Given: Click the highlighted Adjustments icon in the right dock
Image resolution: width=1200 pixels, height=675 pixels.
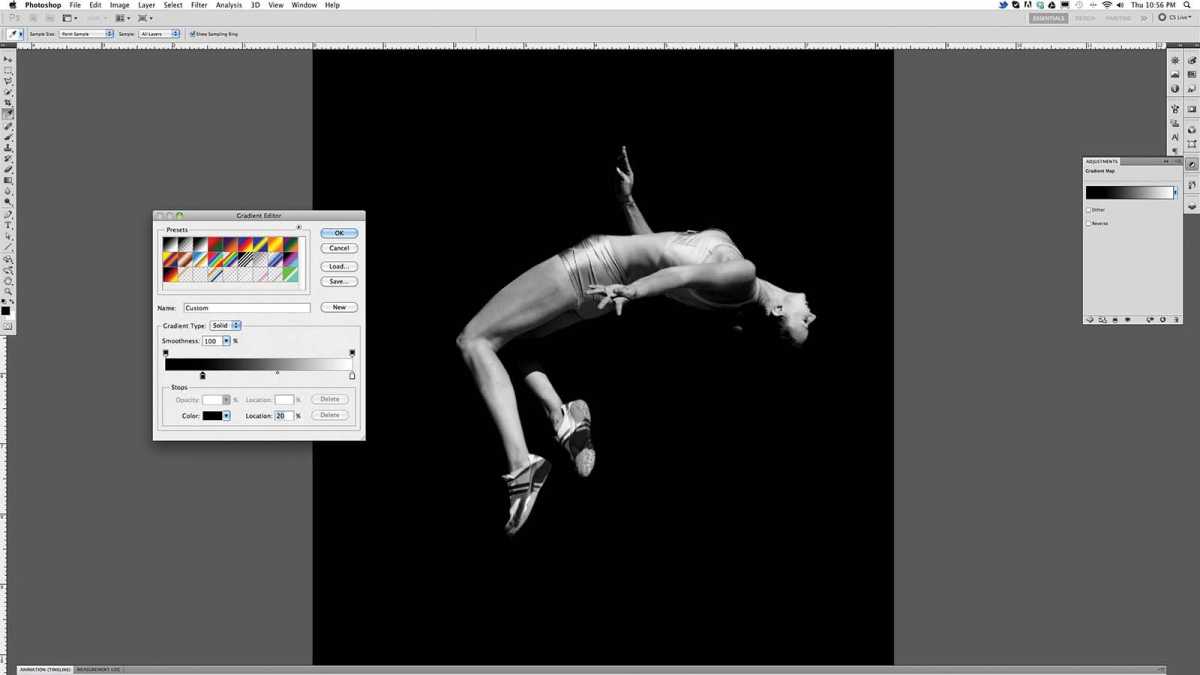Looking at the screenshot, I should click(1191, 165).
